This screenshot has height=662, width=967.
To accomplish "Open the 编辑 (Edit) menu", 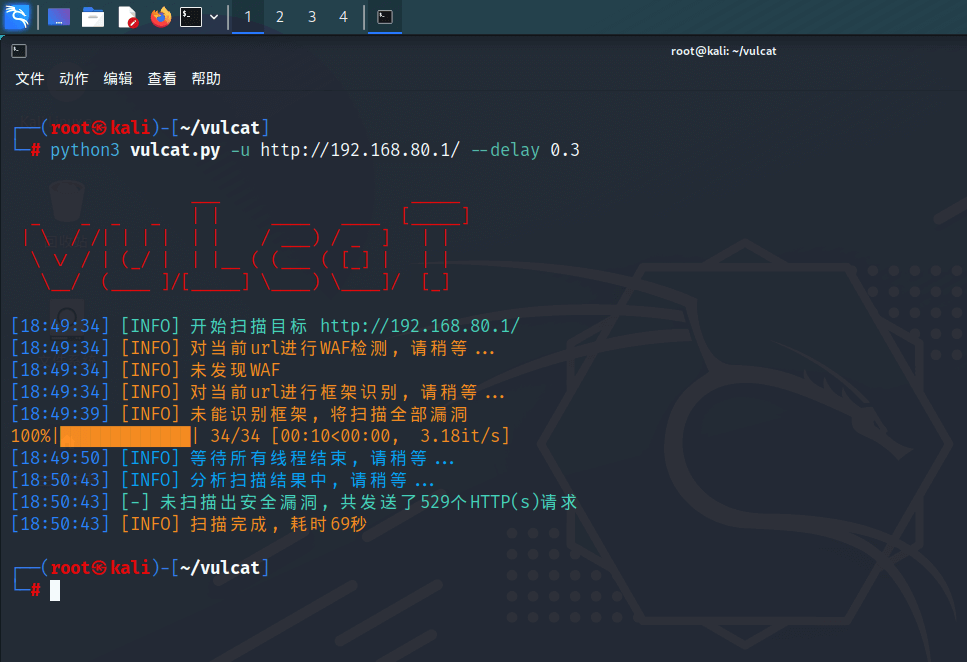I will coord(118,79).
